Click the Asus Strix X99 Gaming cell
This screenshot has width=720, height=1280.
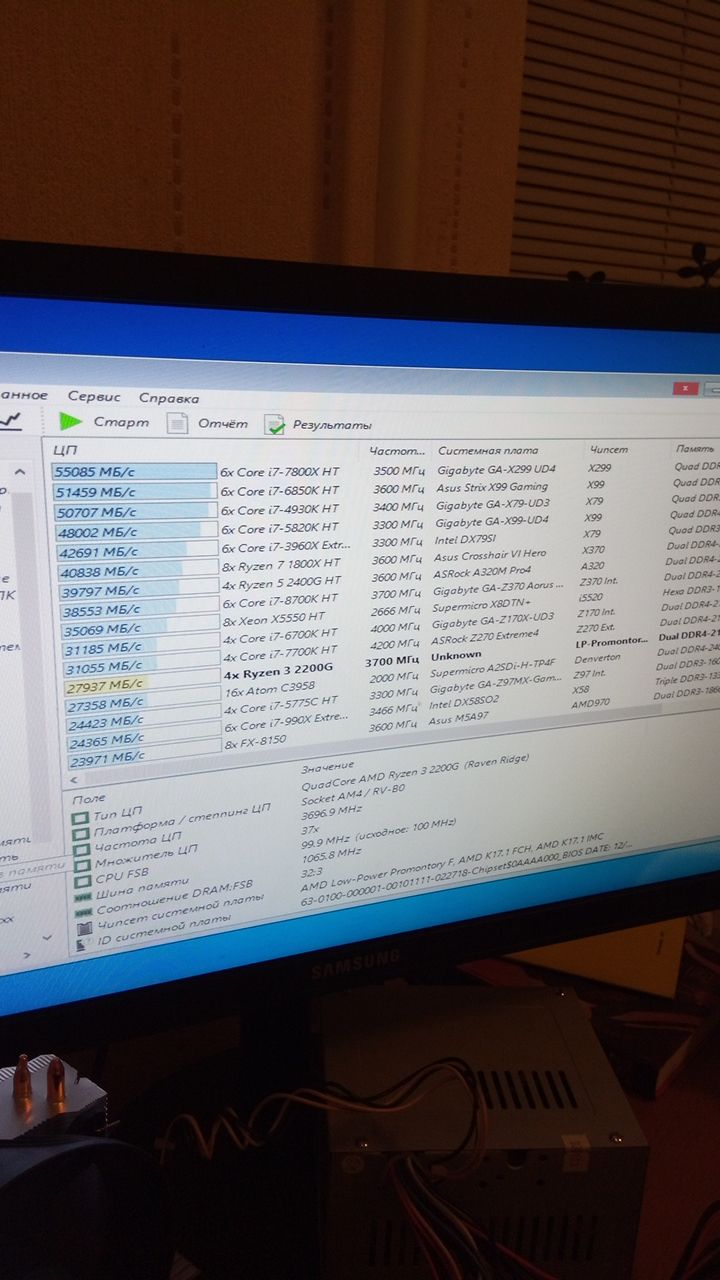[x=491, y=487]
